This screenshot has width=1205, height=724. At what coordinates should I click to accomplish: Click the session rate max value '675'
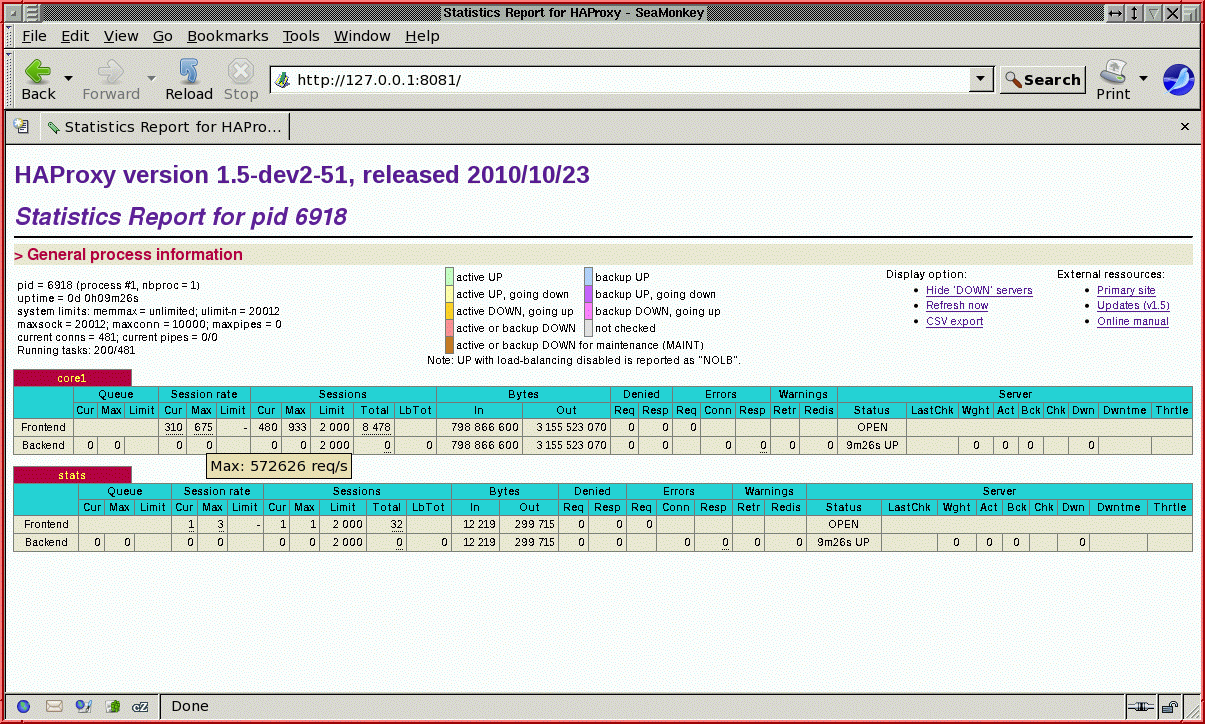coord(204,427)
